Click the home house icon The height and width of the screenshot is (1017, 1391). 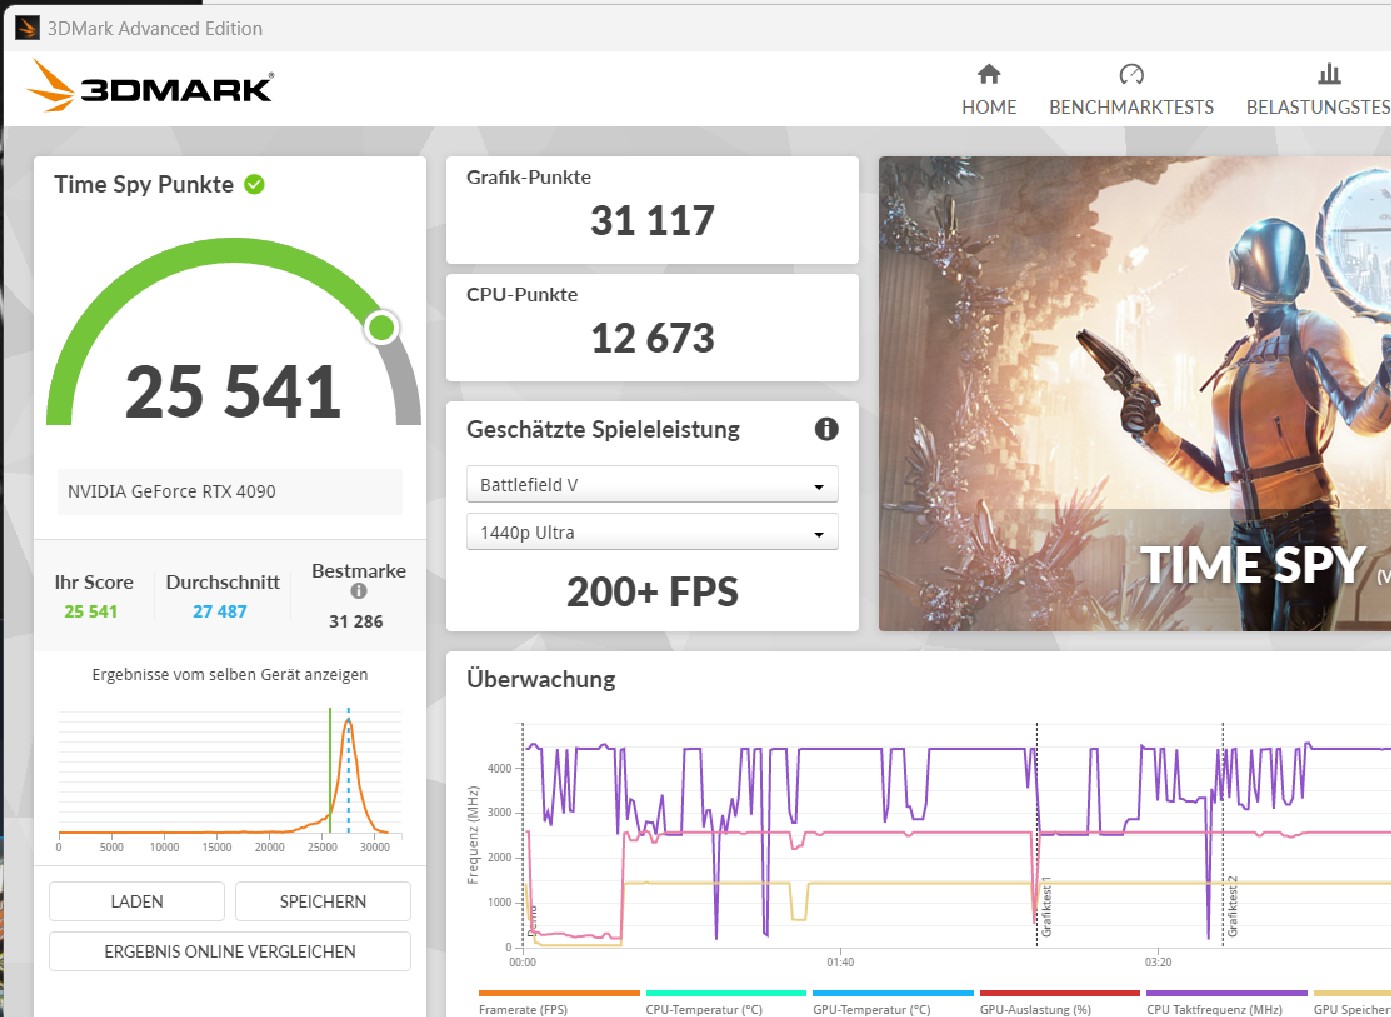click(x=989, y=74)
